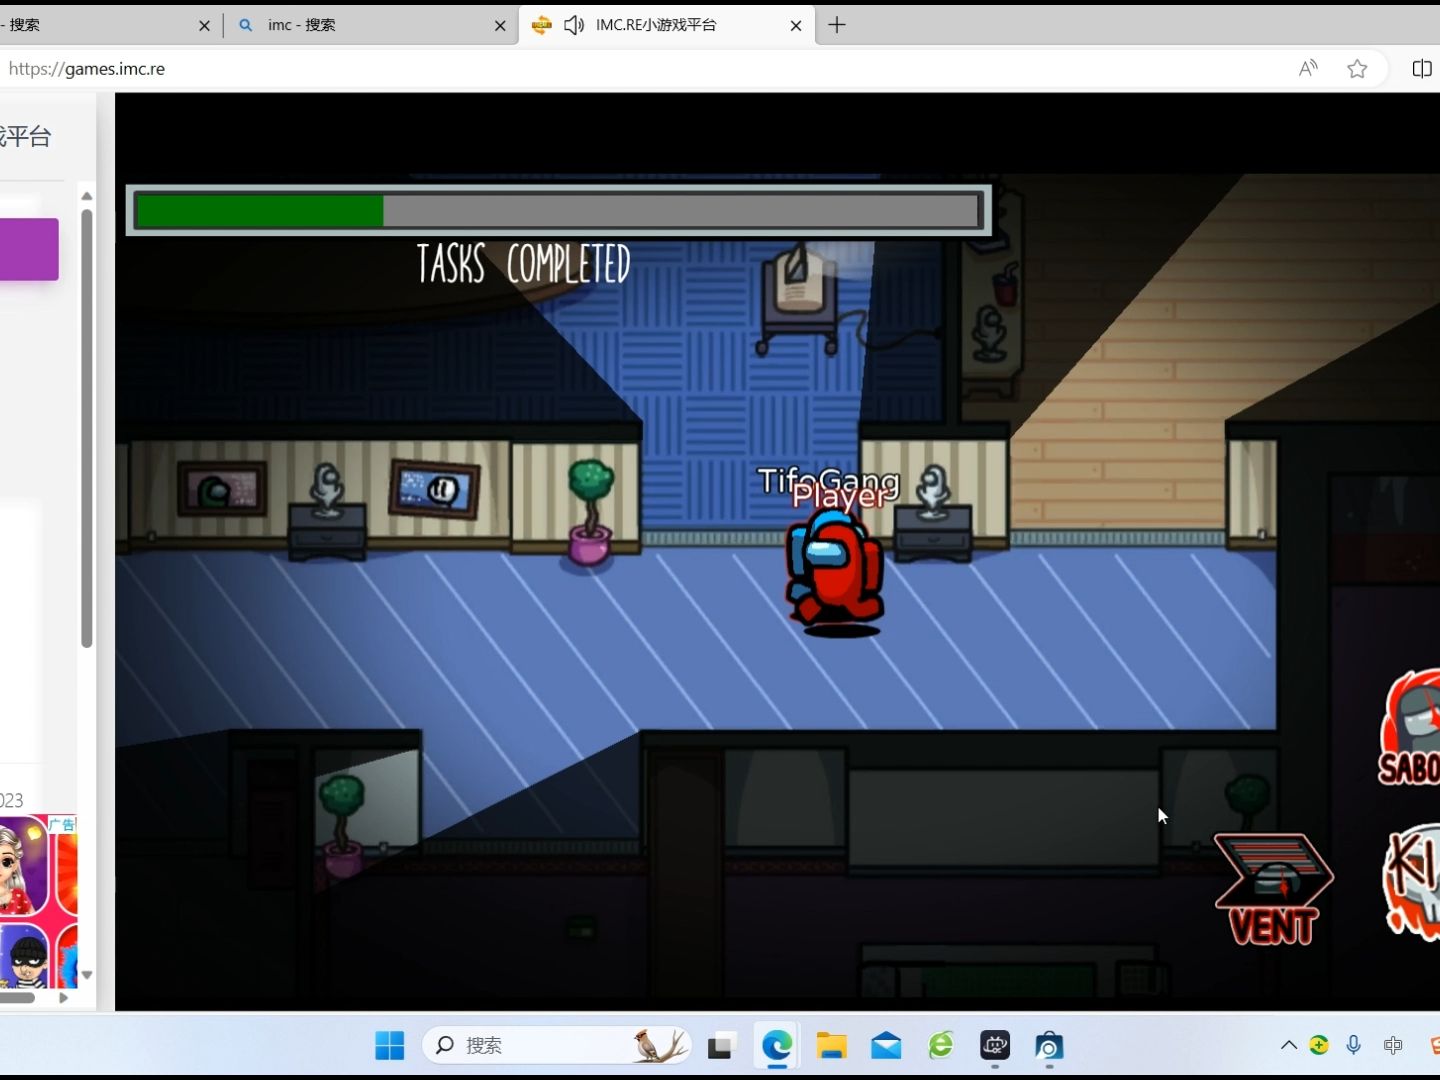Open the green e browser taskbar icon
This screenshot has height=1080, width=1440.
click(x=941, y=1046)
